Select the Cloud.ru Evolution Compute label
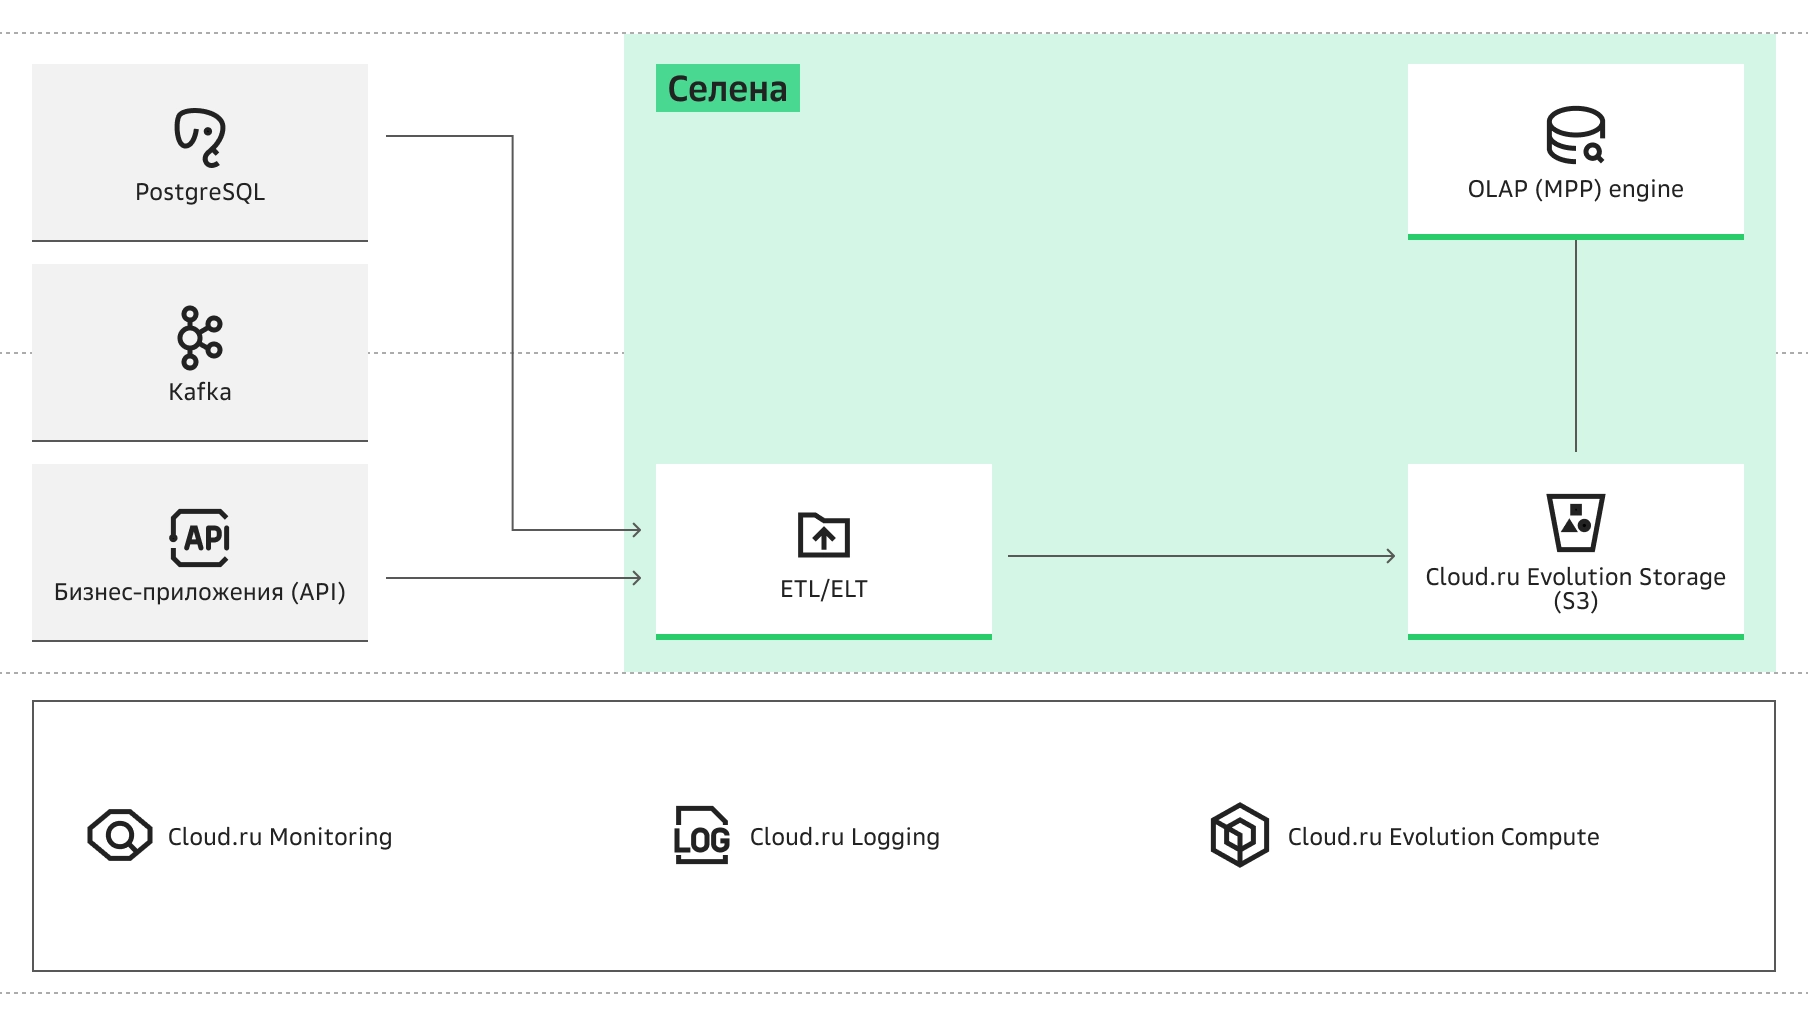 (1444, 837)
